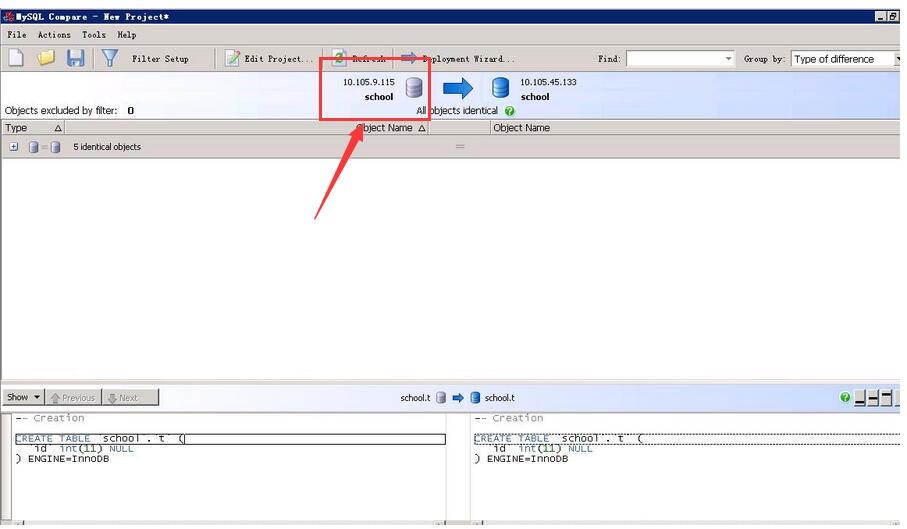Viewport: 907px width, 529px height.
Task: Click the Next difference button
Action: pyautogui.click(x=130, y=397)
